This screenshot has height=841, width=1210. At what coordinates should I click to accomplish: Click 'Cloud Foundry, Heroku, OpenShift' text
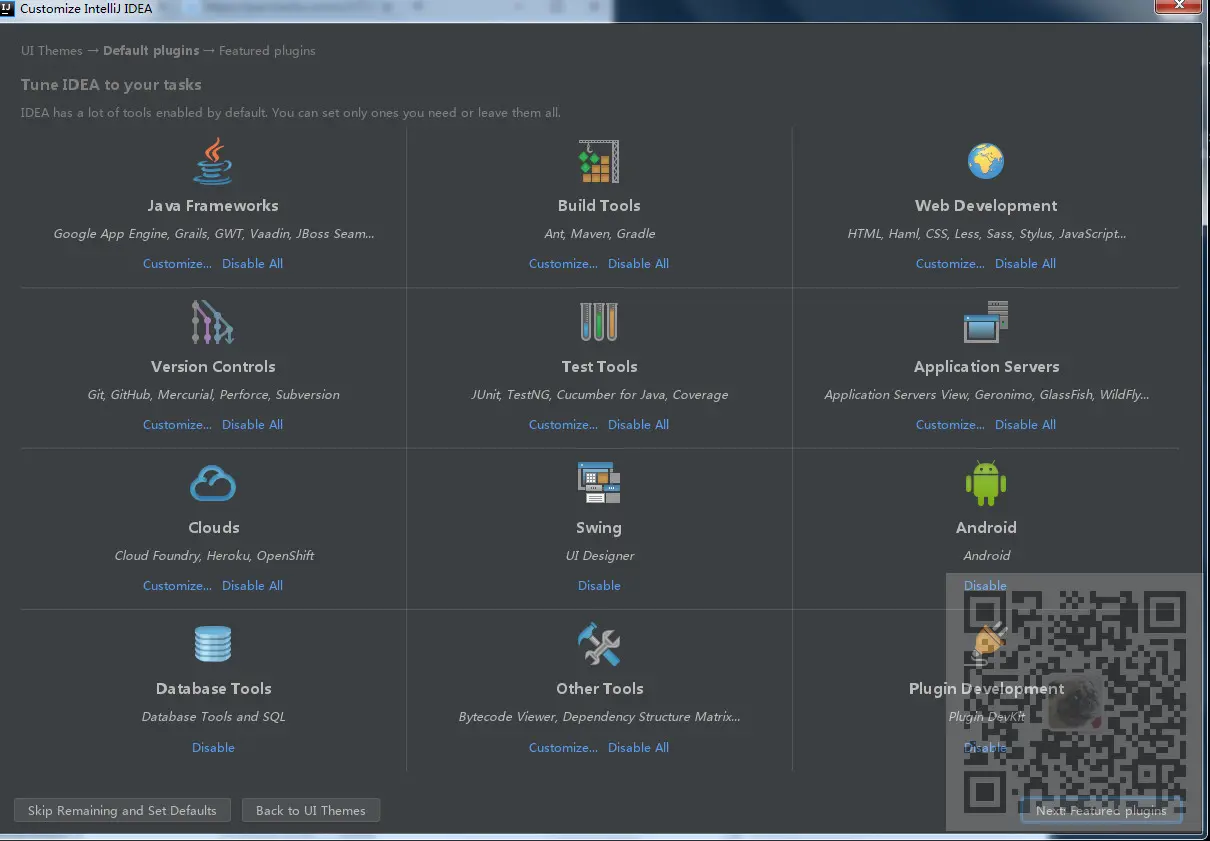(x=214, y=556)
